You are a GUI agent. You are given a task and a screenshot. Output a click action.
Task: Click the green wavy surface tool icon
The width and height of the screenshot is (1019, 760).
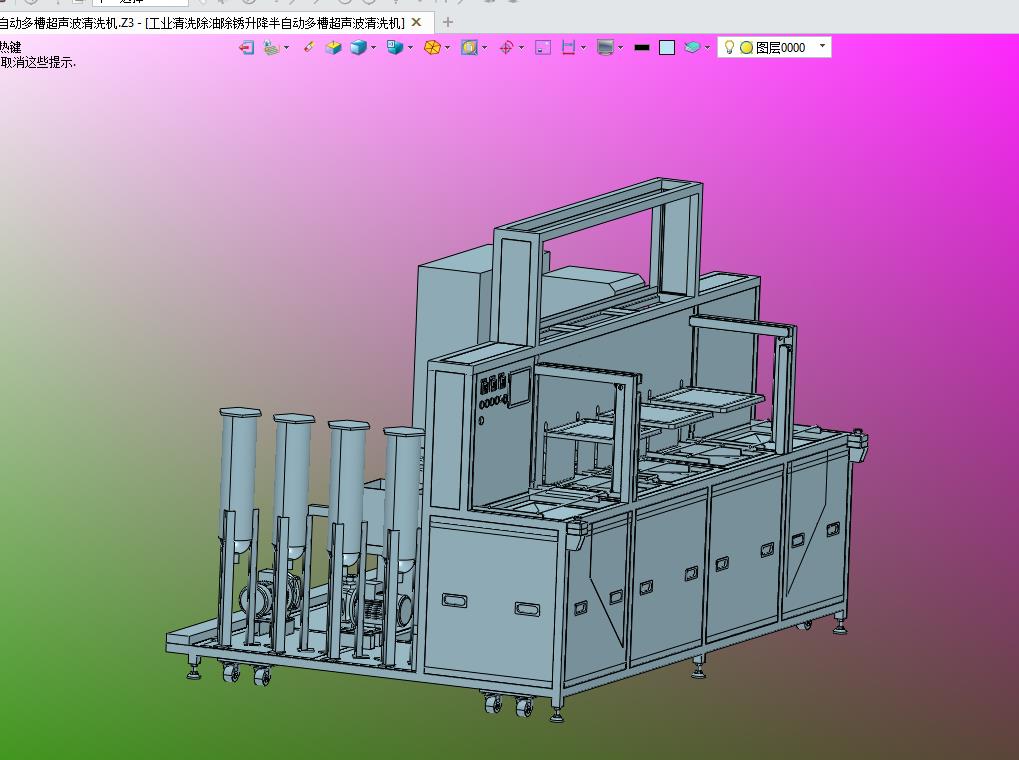pos(272,47)
